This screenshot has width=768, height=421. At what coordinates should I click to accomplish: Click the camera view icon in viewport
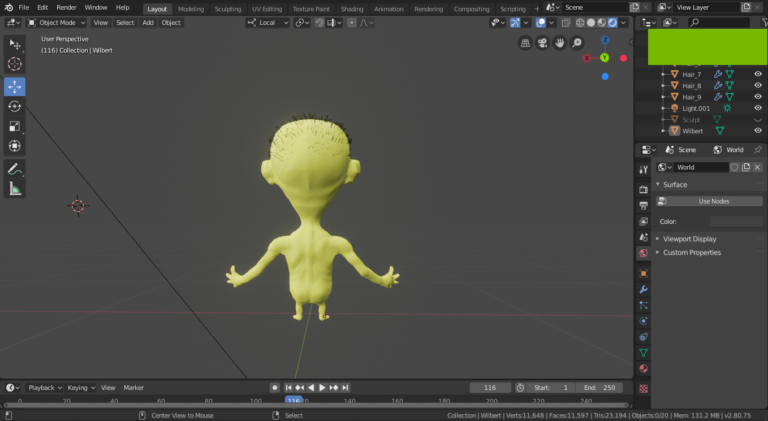[542, 43]
